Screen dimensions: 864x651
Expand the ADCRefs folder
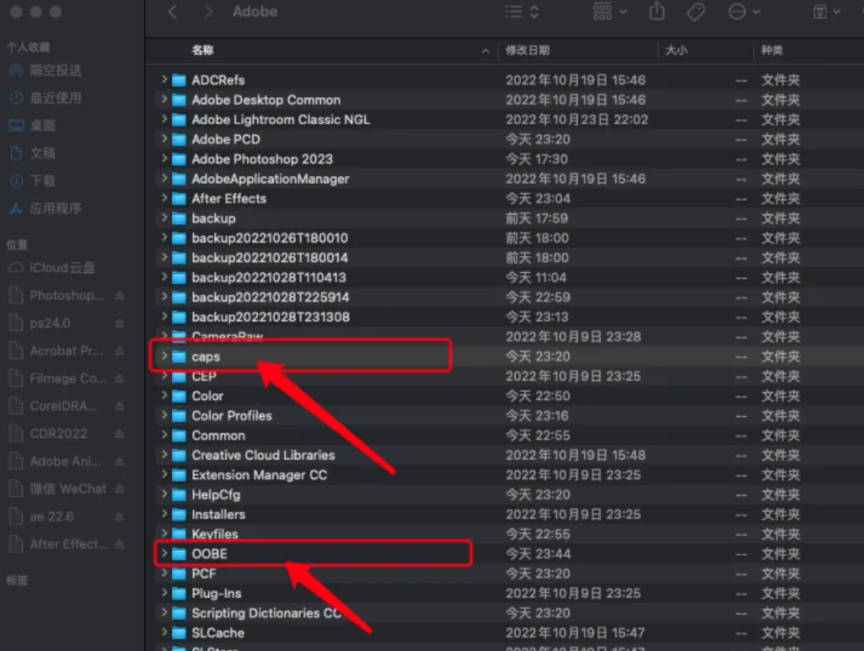click(164, 79)
